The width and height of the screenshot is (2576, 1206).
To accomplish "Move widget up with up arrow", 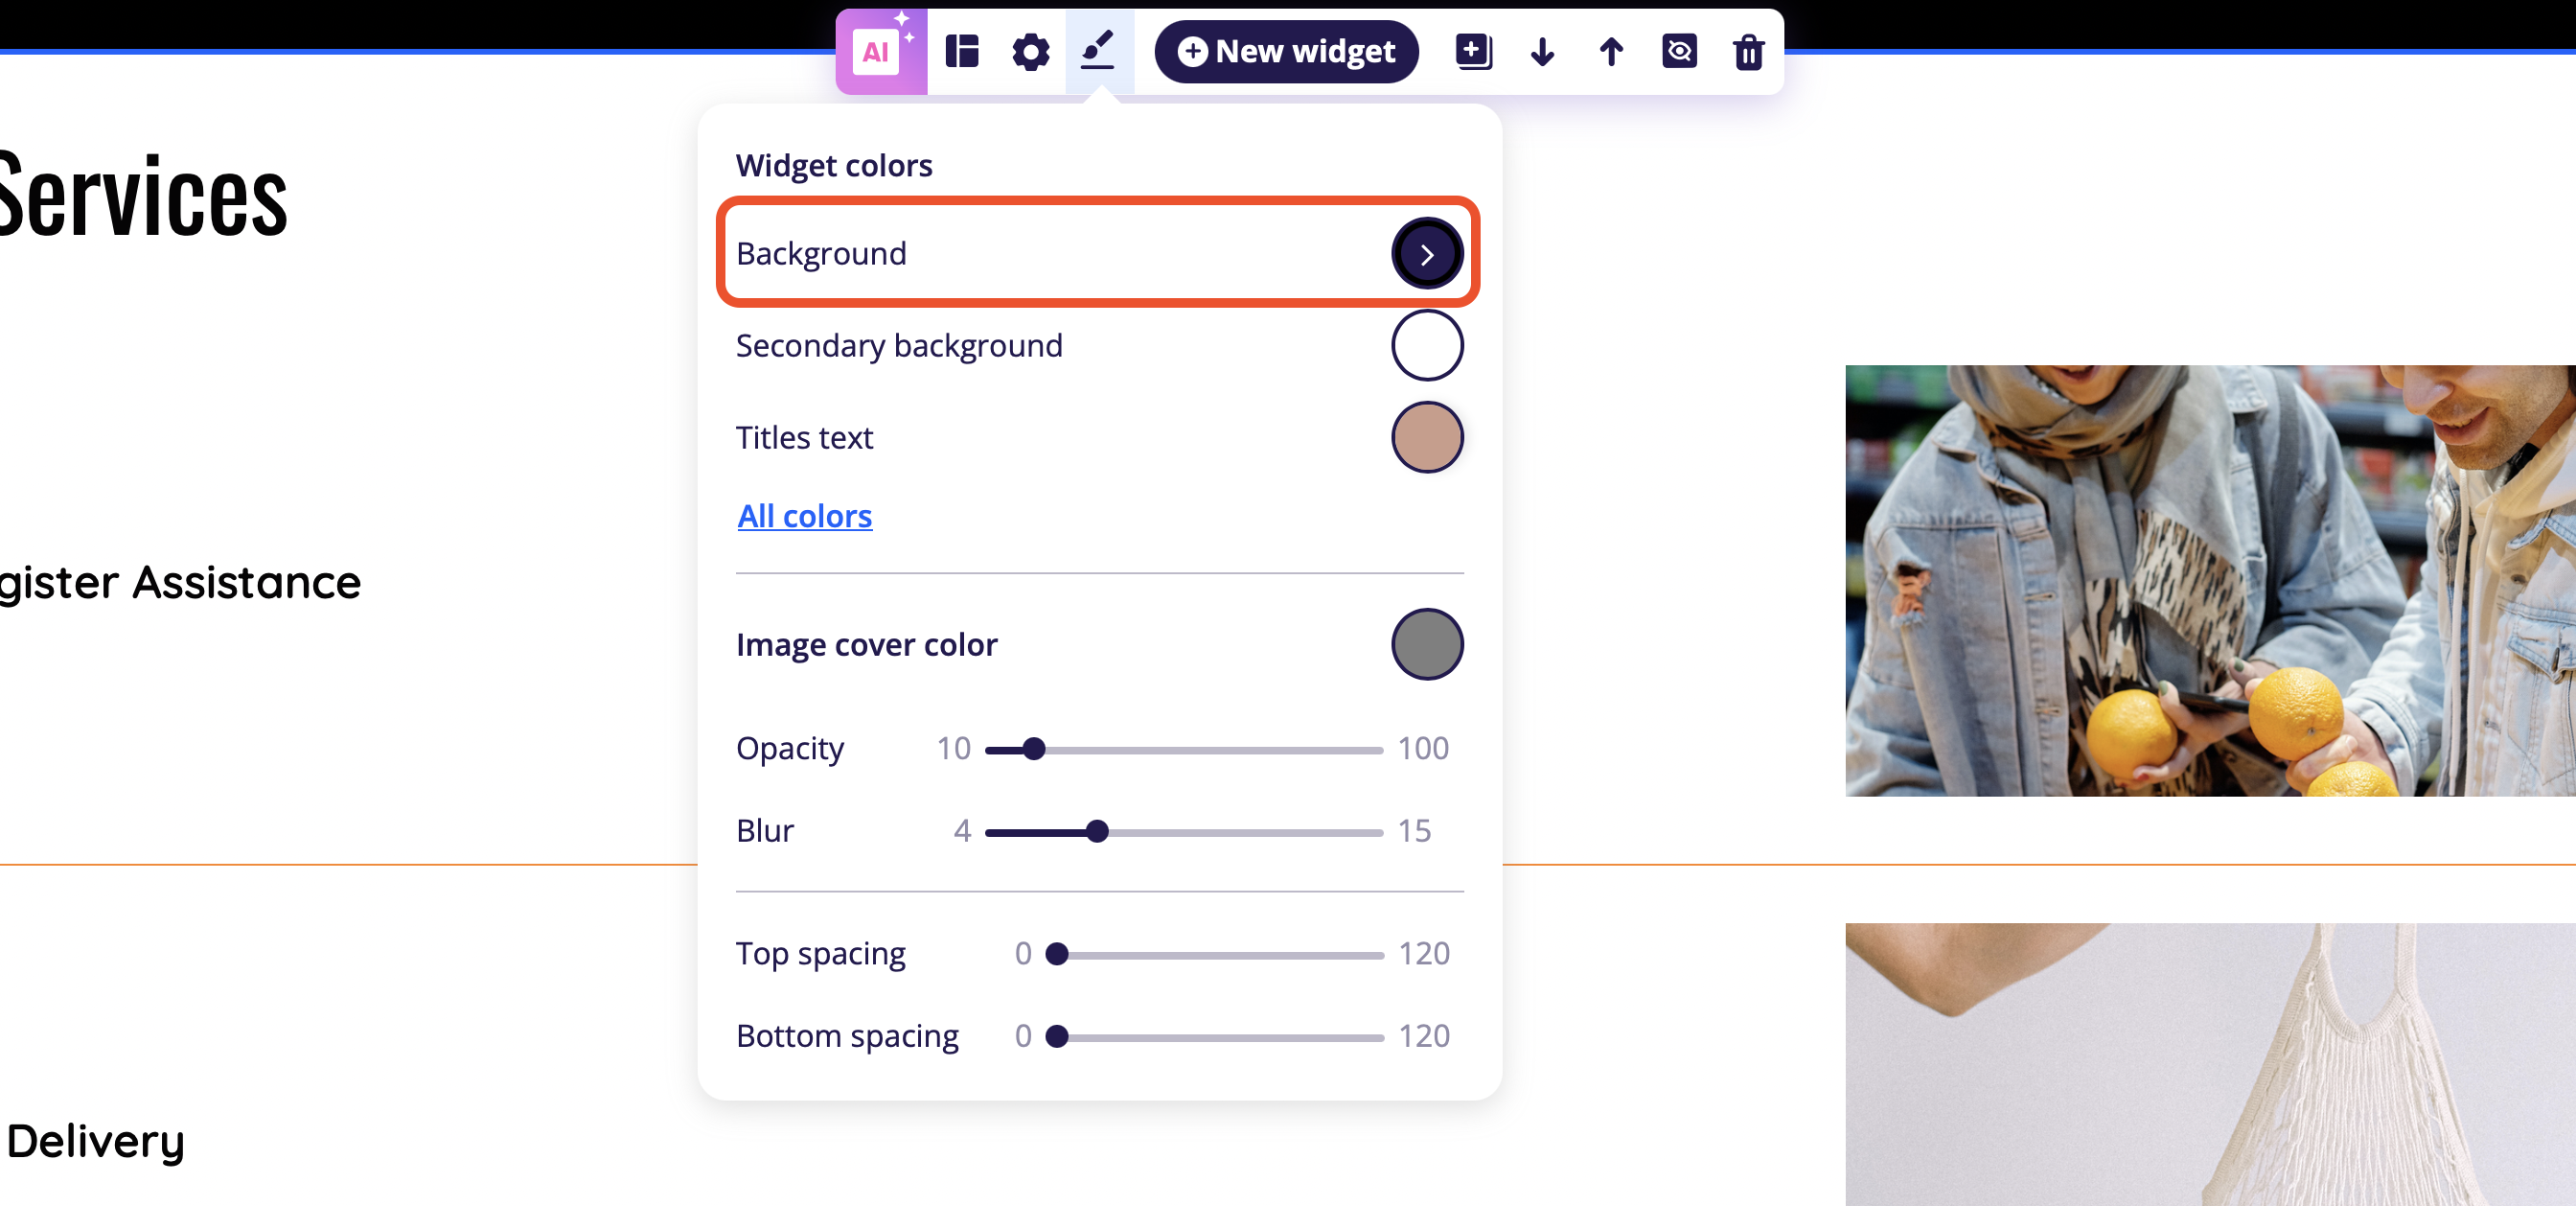I will [1611, 52].
